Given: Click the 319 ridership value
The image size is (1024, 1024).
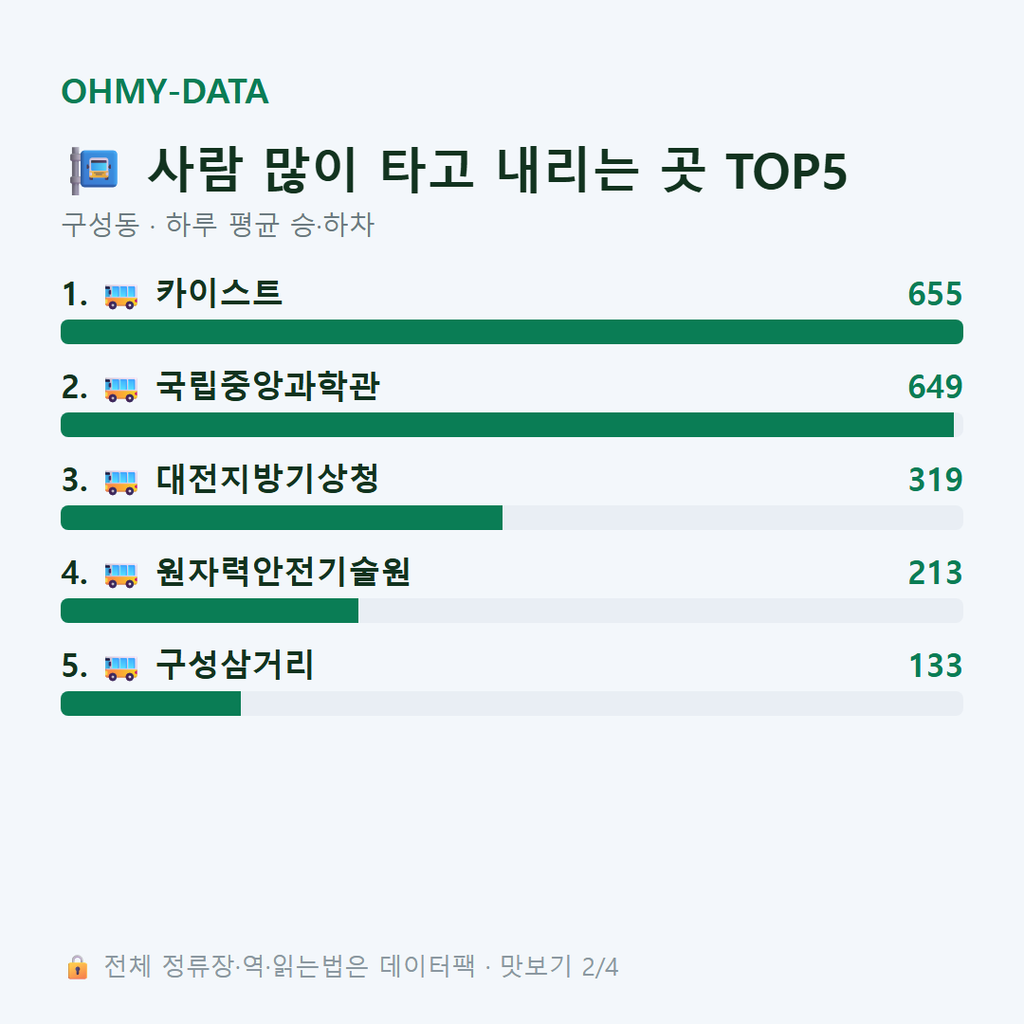Looking at the screenshot, I should click(935, 480).
